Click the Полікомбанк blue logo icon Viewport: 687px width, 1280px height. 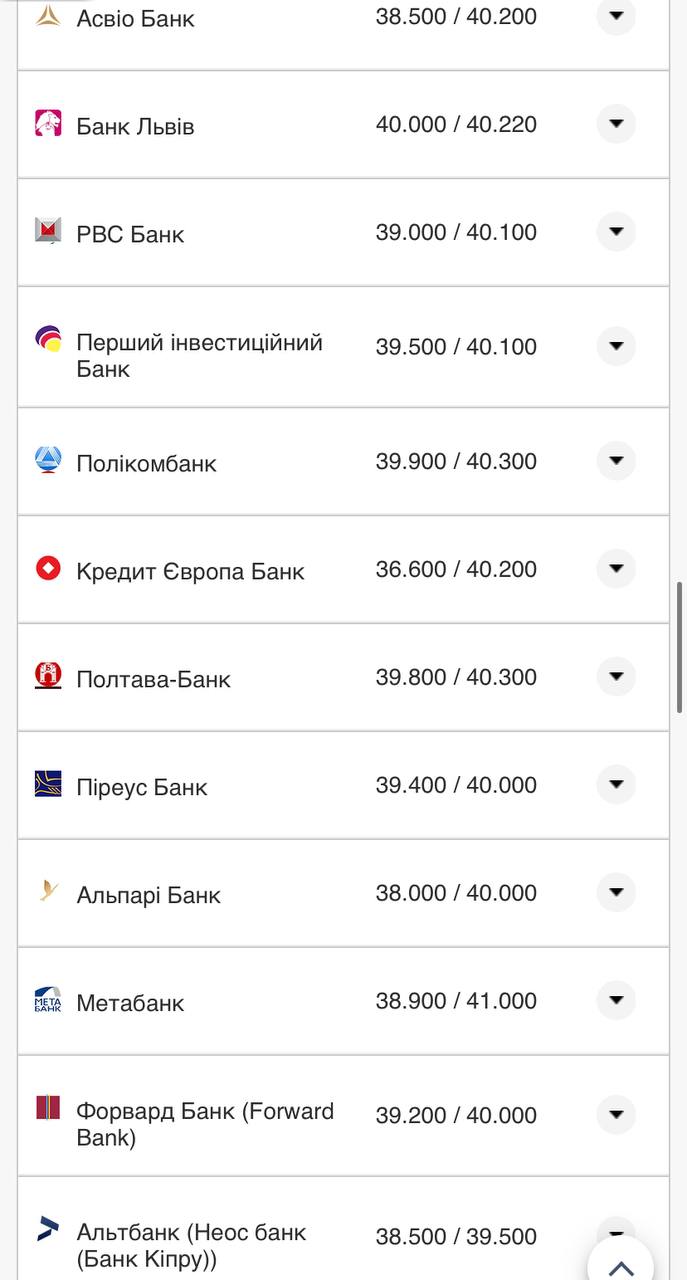pos(48,460)
